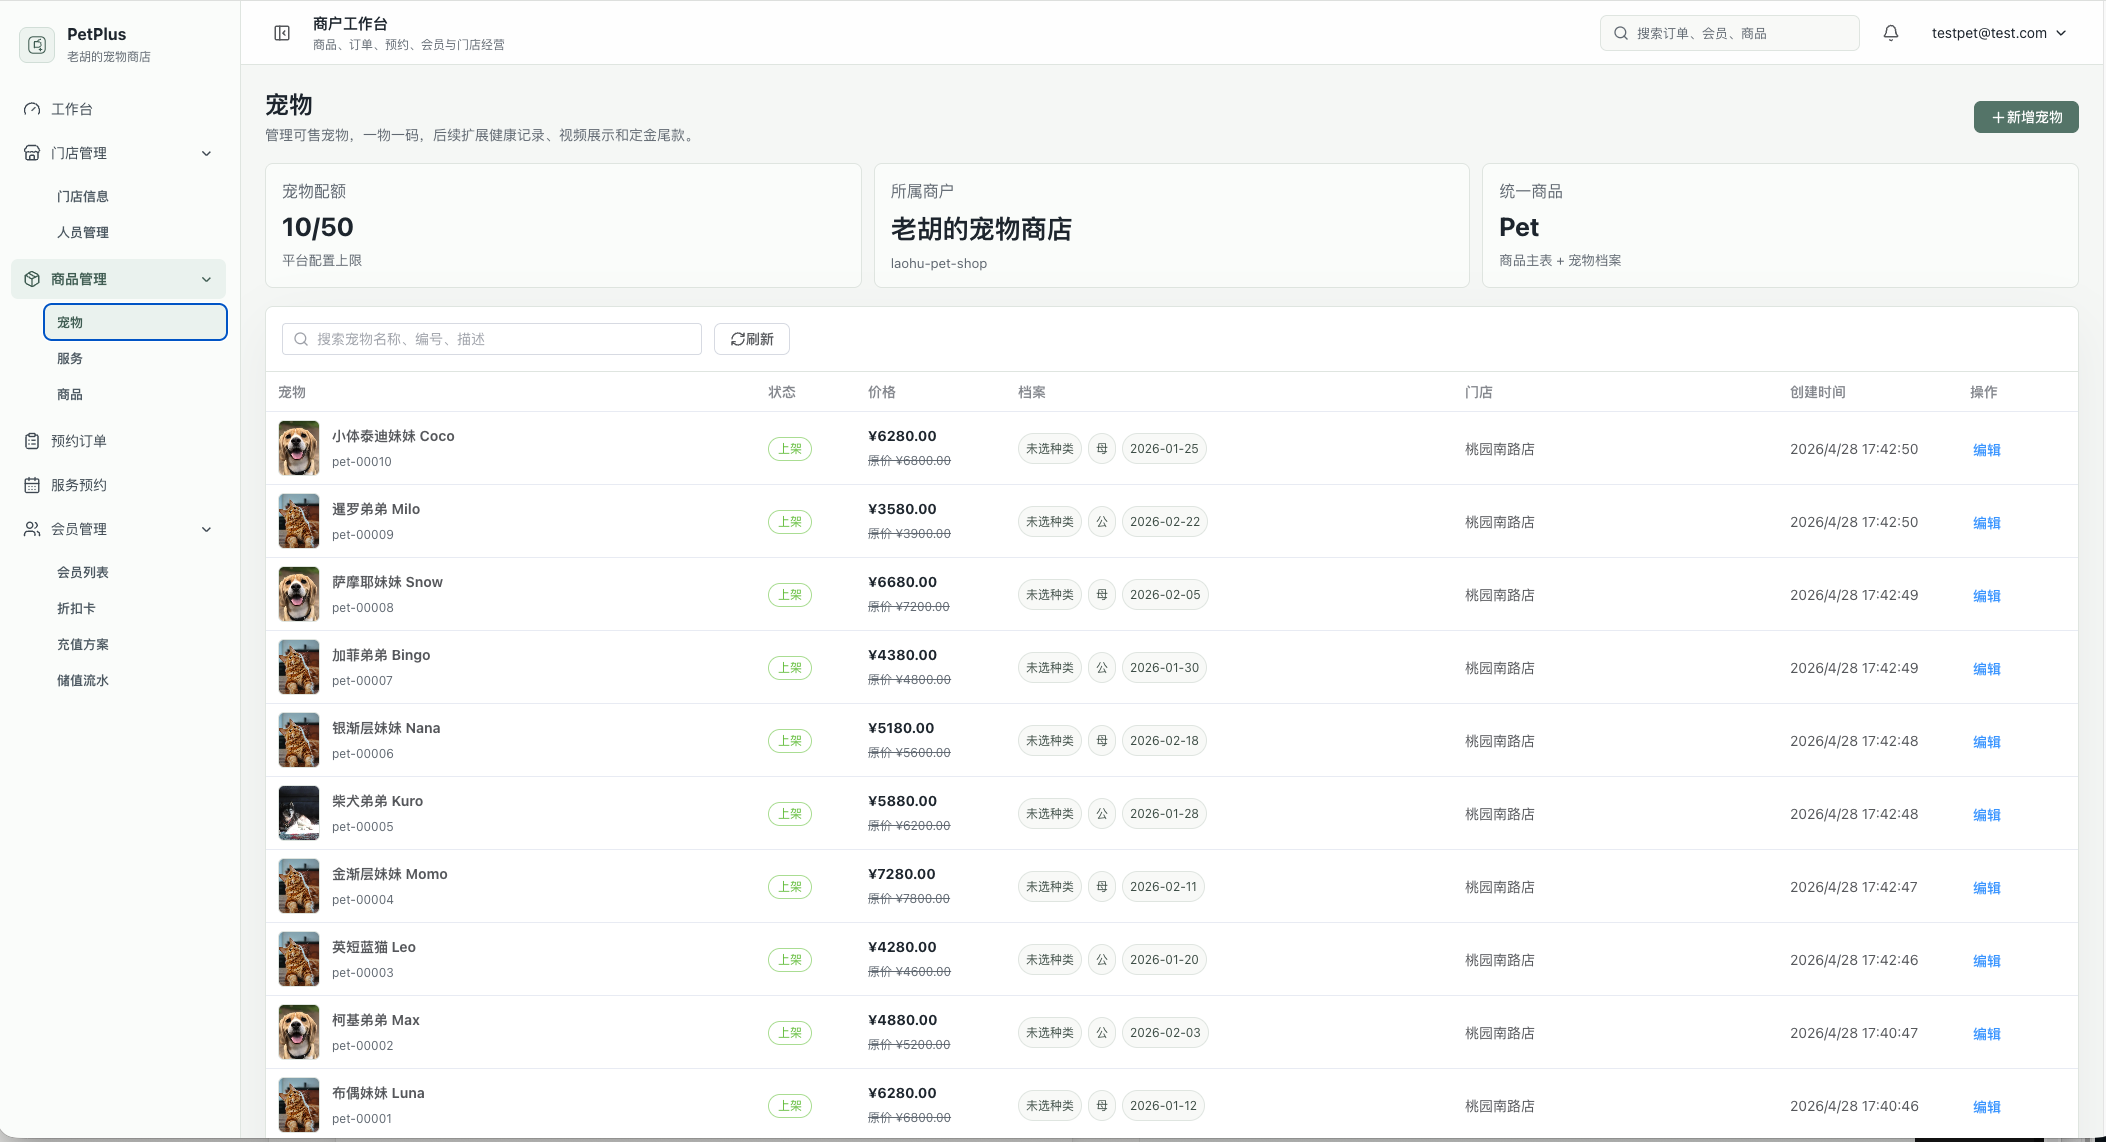Click pet code pet-00003
2106x1142 pixels.
[x=363, y=973]
